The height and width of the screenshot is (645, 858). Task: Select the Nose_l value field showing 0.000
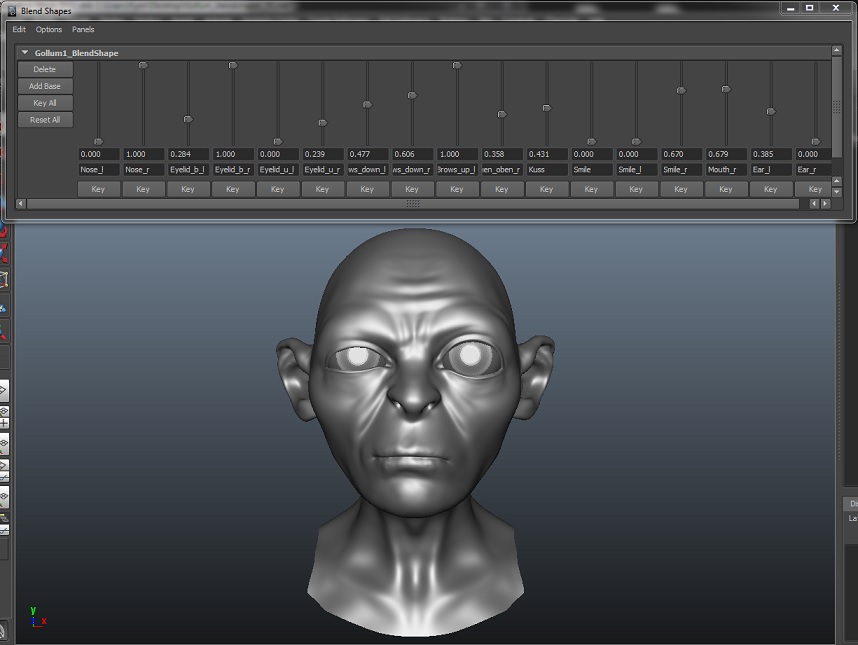tap(99, 154)
